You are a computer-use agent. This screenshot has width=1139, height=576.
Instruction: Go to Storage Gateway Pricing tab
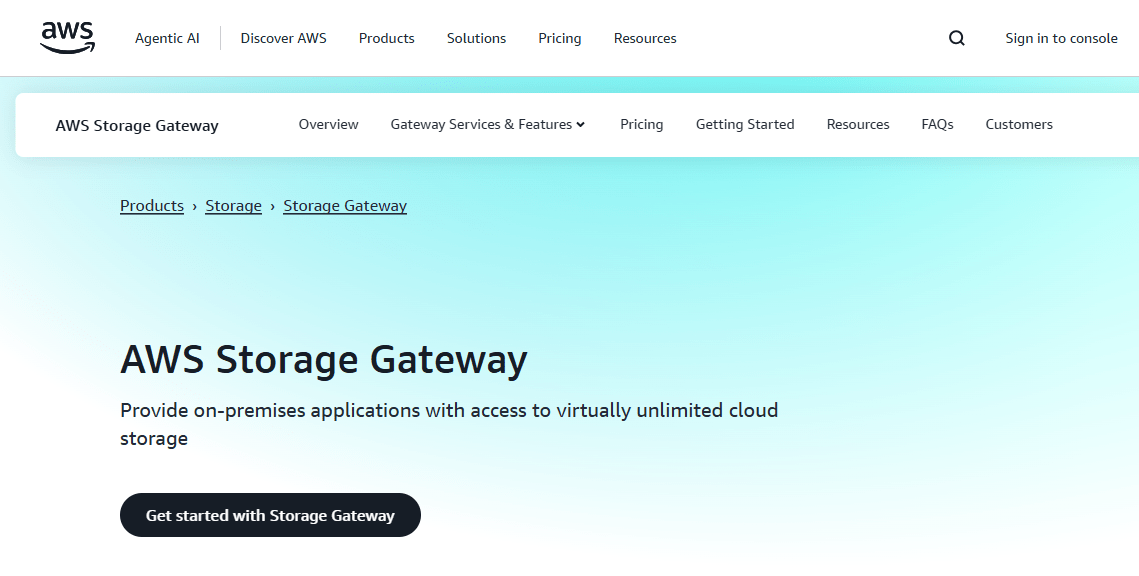pos(641,125)
